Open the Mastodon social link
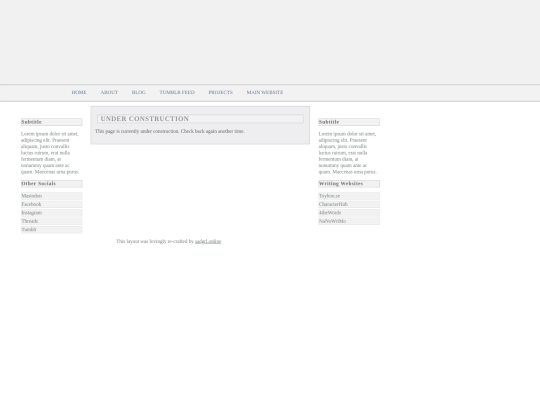This screenshot has height=405, width=540. [x=52, y=196]
